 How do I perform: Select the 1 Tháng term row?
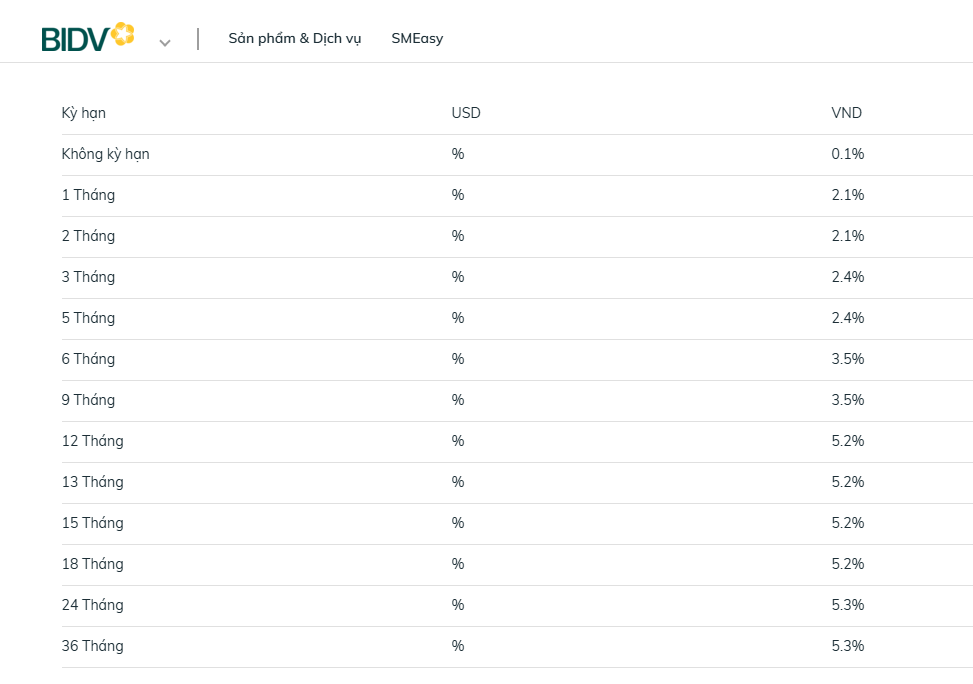[x=88, y=195]
